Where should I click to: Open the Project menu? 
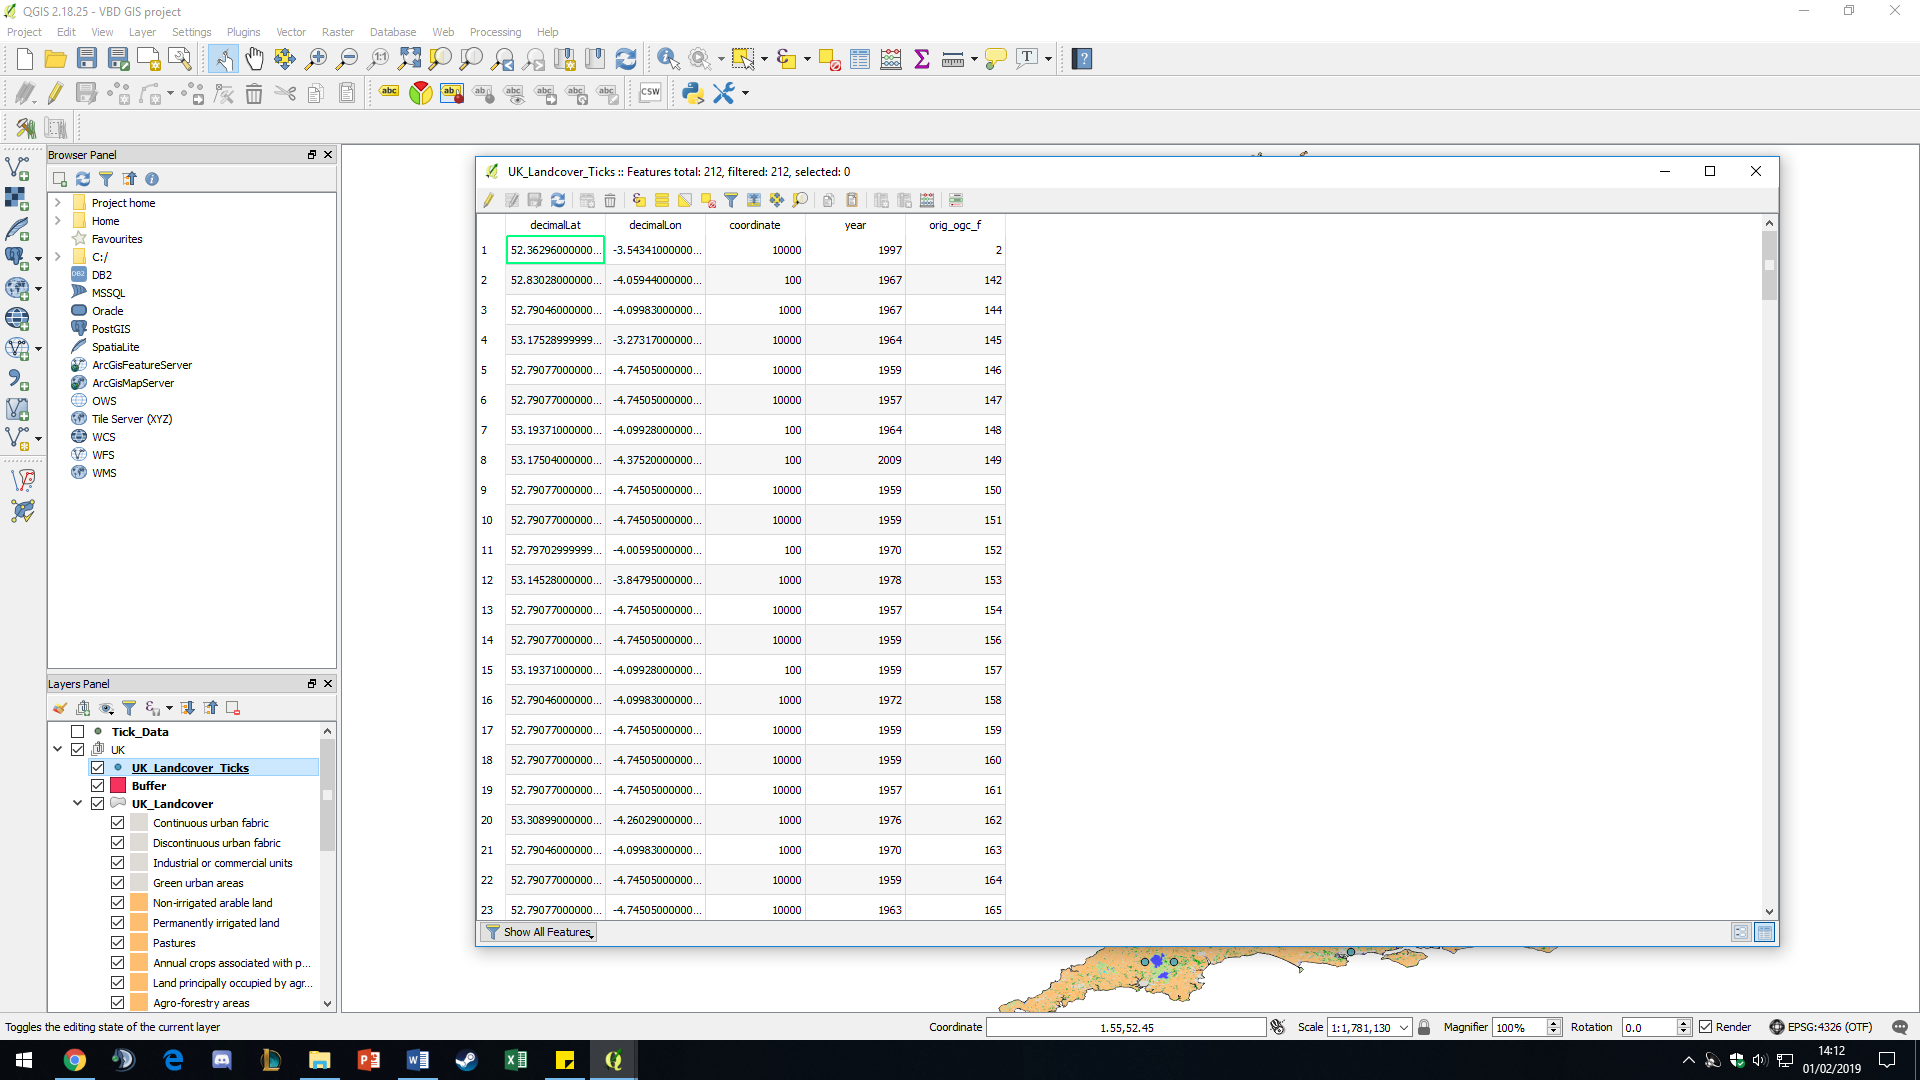tap(24, 32)
